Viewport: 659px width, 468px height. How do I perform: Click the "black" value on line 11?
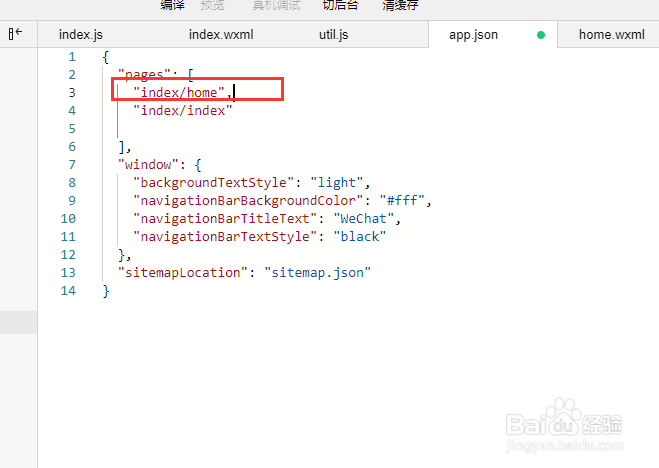359,237
